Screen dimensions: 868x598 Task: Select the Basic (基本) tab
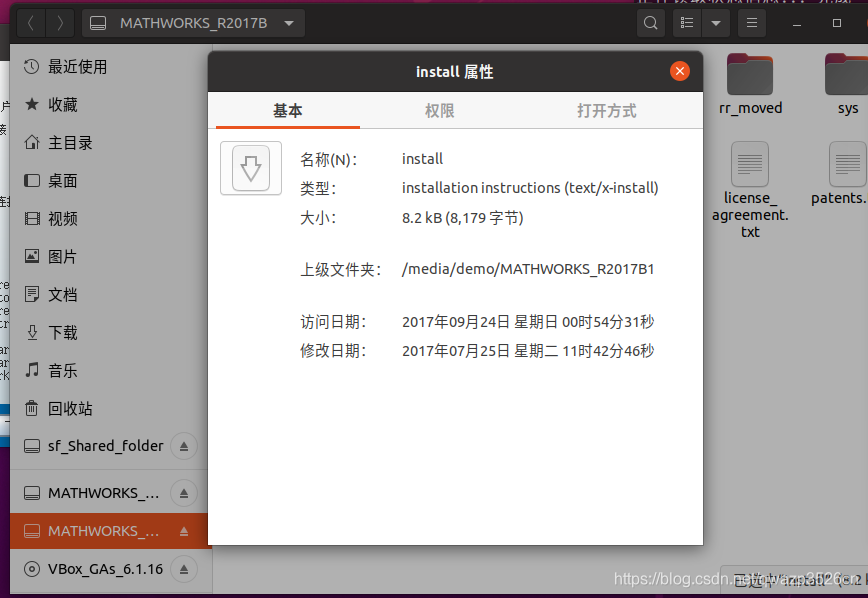[288, 111]
